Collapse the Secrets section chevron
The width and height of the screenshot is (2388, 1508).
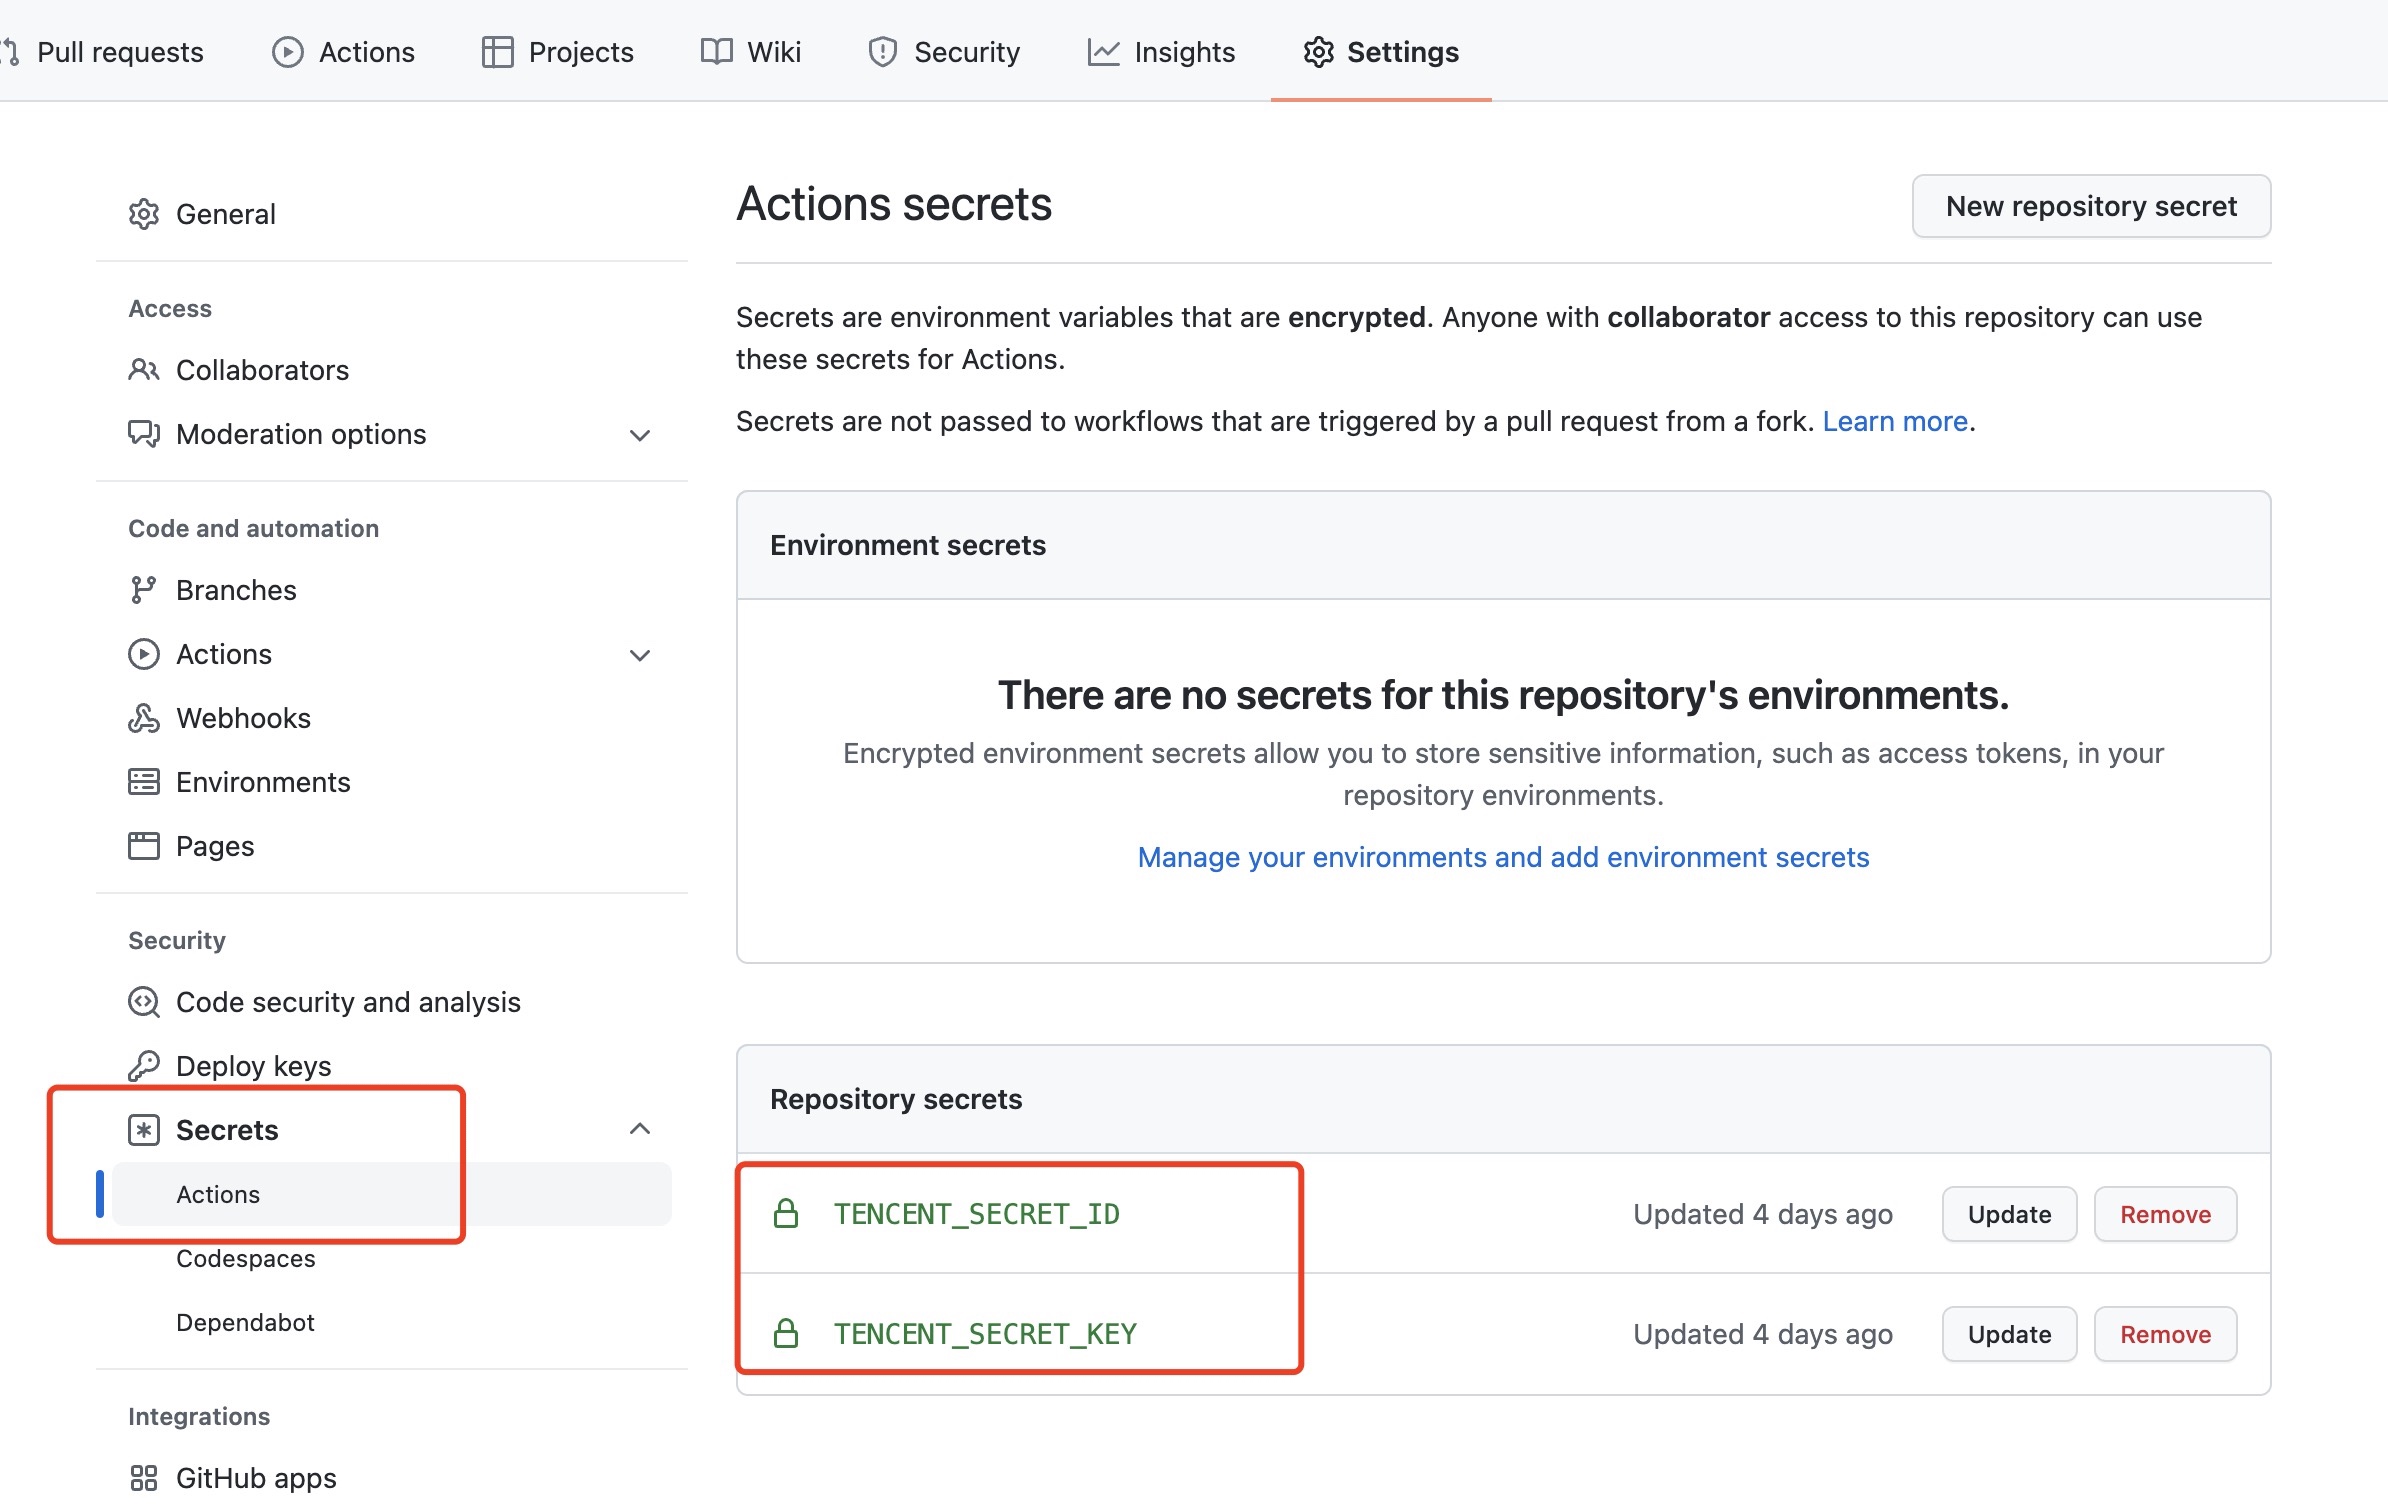tap(640, 1129)
